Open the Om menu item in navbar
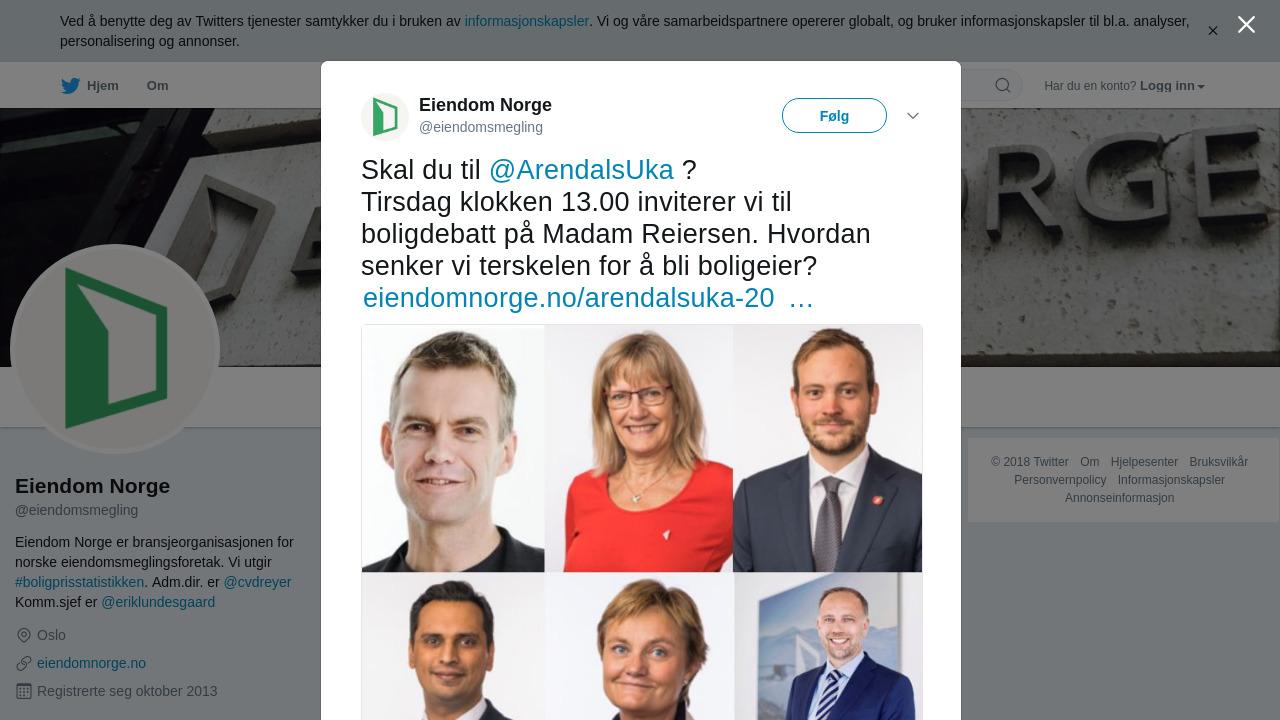This screenshot has height=720, width=1280. point(158,86)
